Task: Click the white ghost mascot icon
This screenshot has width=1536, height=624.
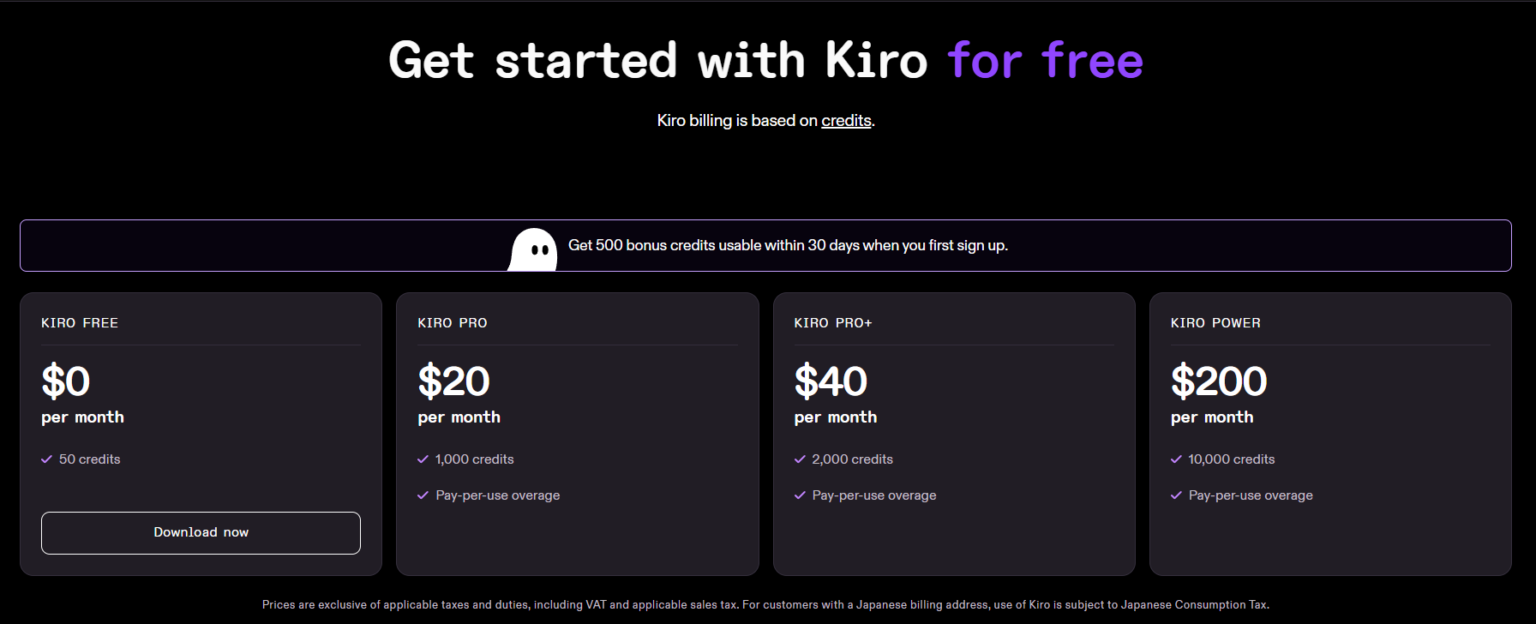Action: [533, 249]
